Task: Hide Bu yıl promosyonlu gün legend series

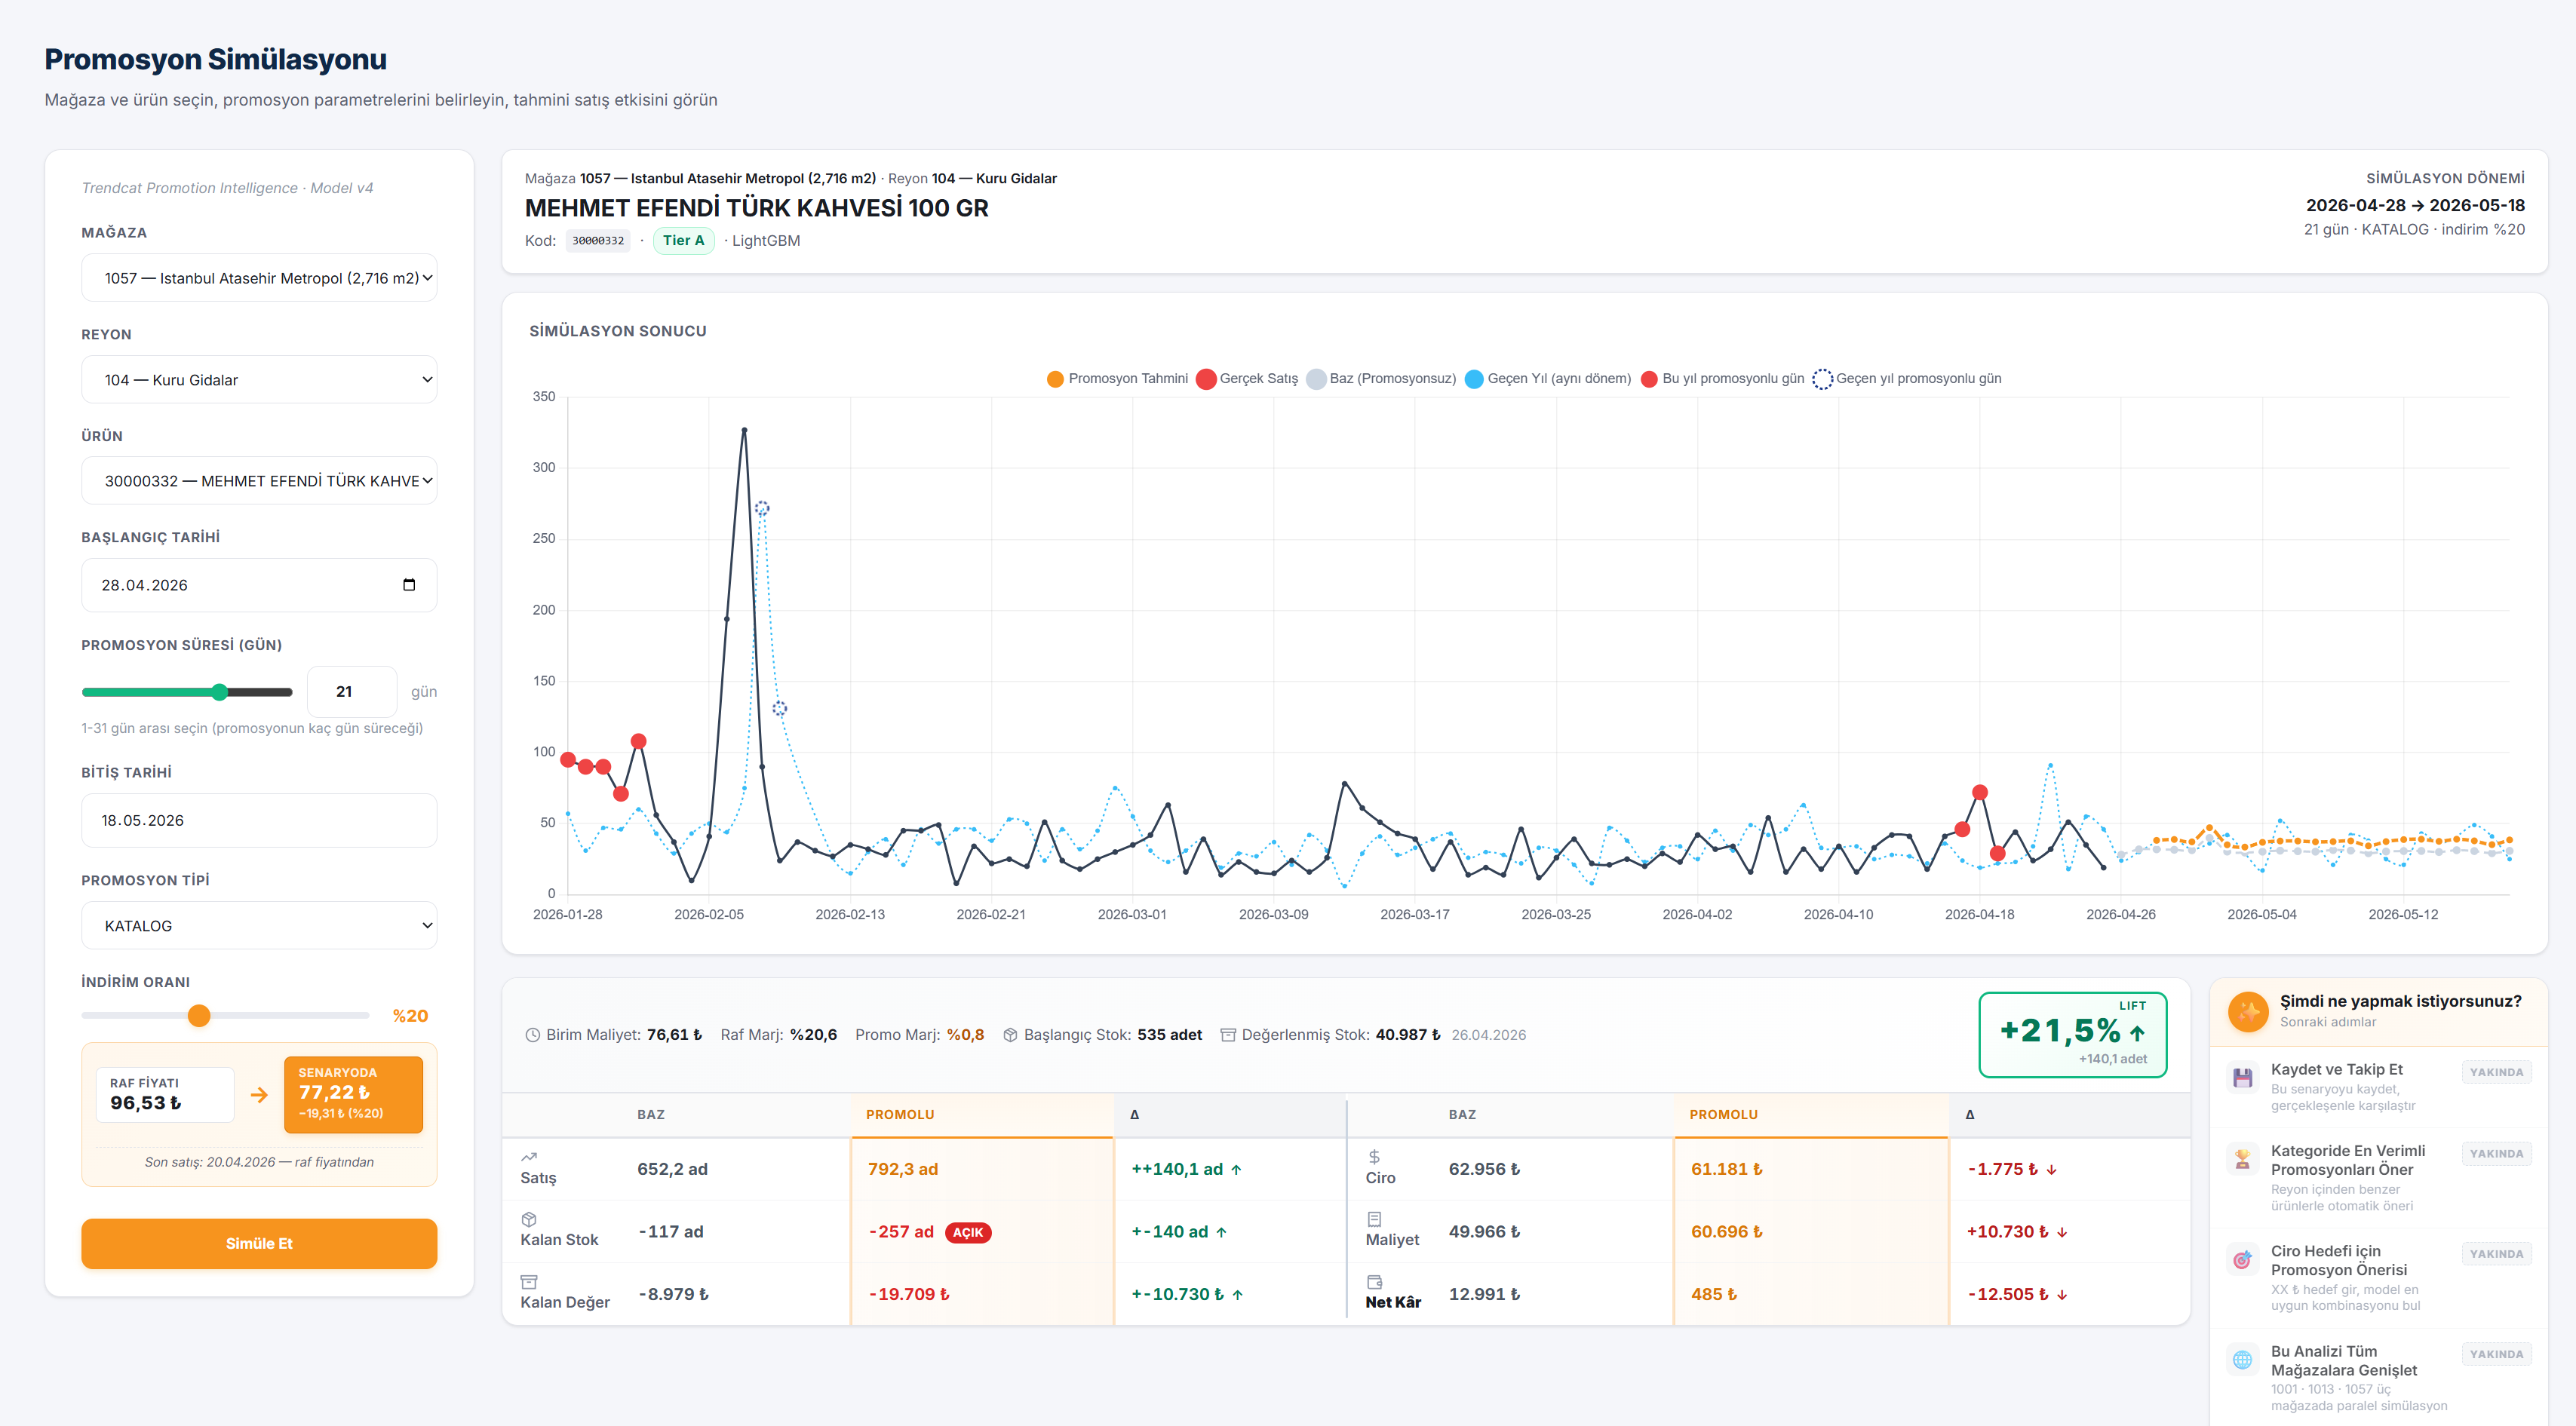Action: click(1722, 379)
